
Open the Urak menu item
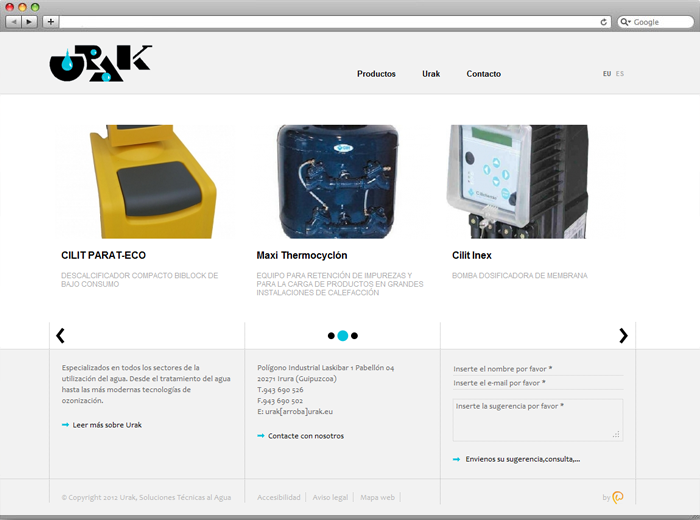(x=431, y=74)
